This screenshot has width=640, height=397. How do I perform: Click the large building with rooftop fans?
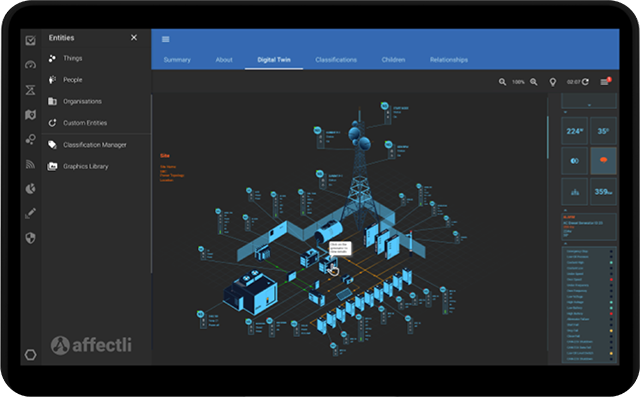pos(251,292)
